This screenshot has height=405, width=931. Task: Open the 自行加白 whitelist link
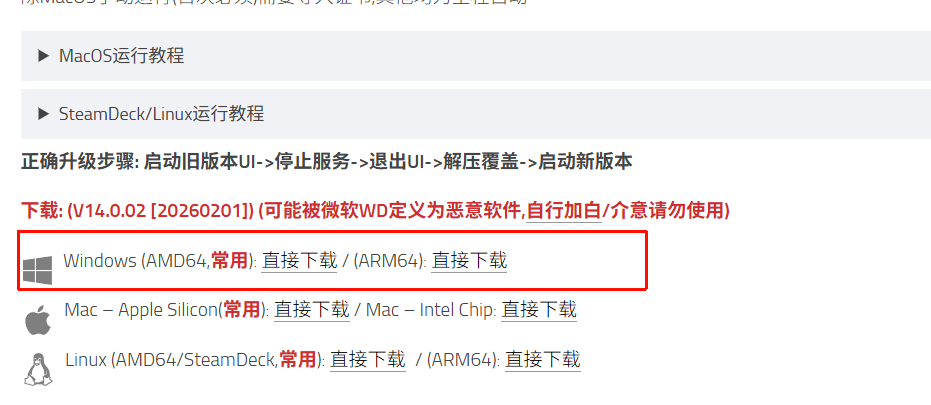point(564,210)
